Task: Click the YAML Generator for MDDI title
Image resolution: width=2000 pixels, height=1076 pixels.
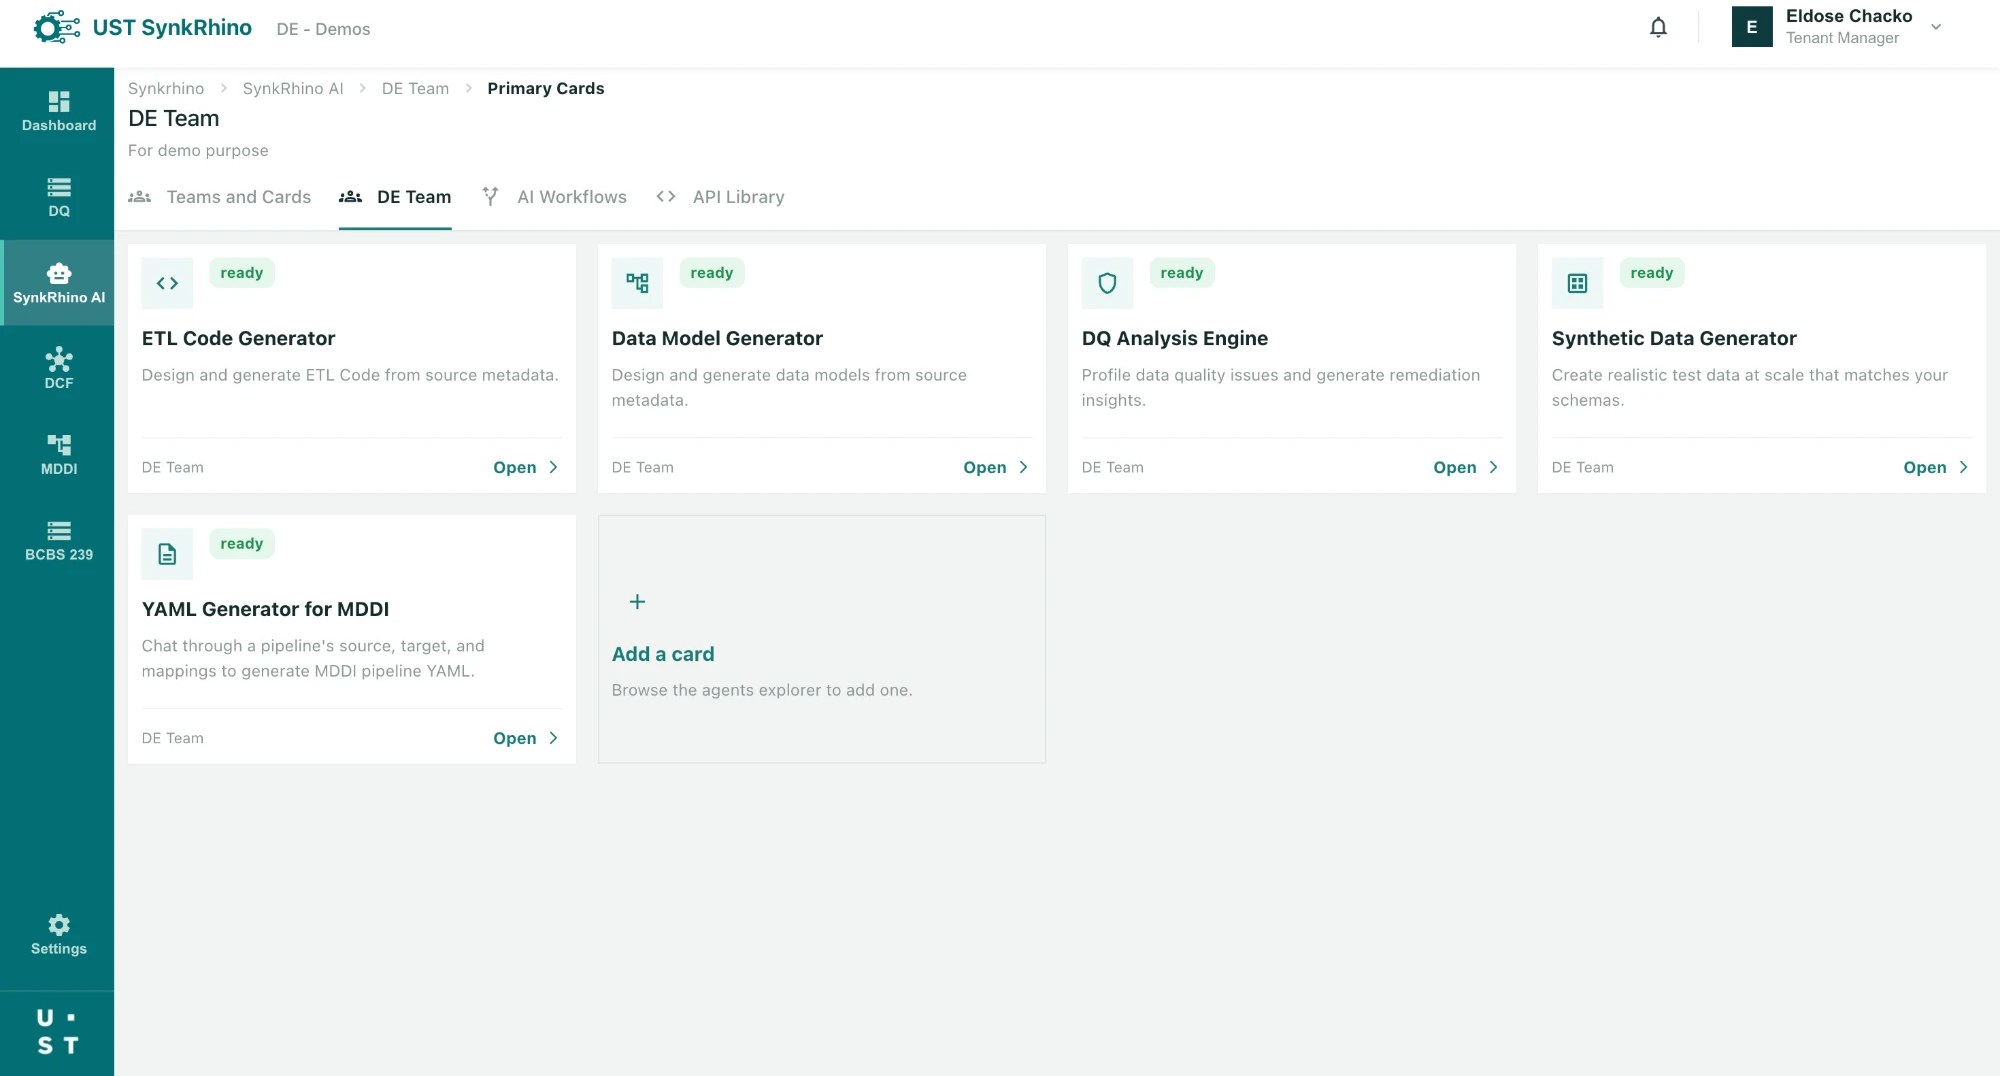Action: pyautogui.click(x=266, y=609)
